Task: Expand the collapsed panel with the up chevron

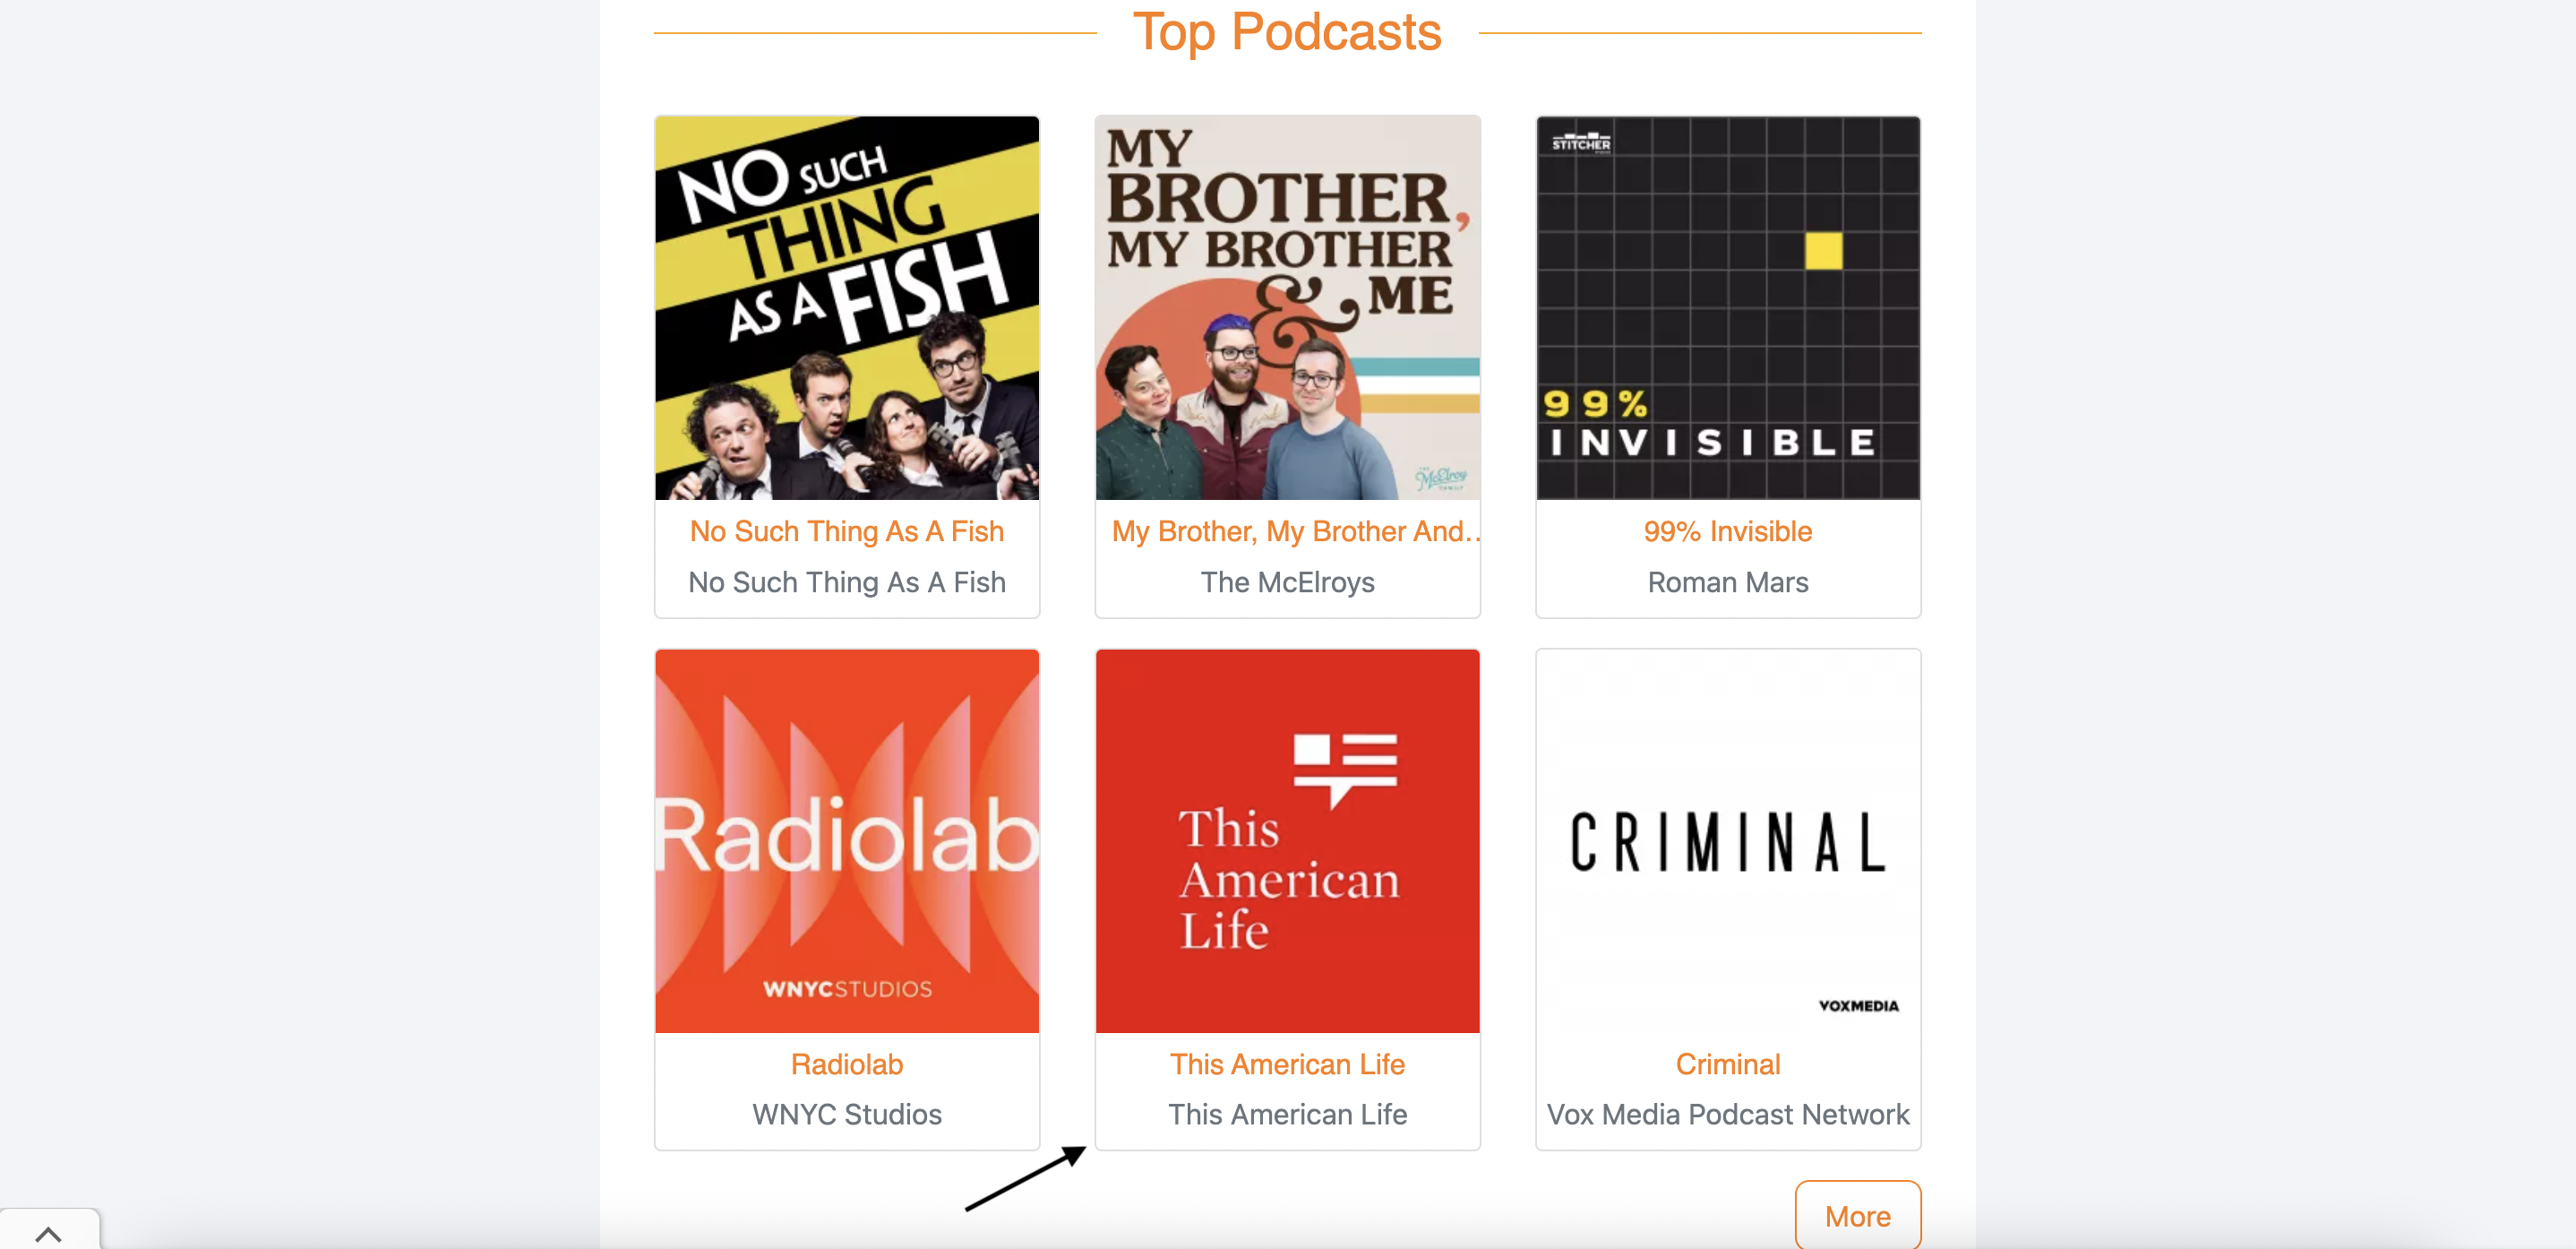Action: (x=49, y=1232)
